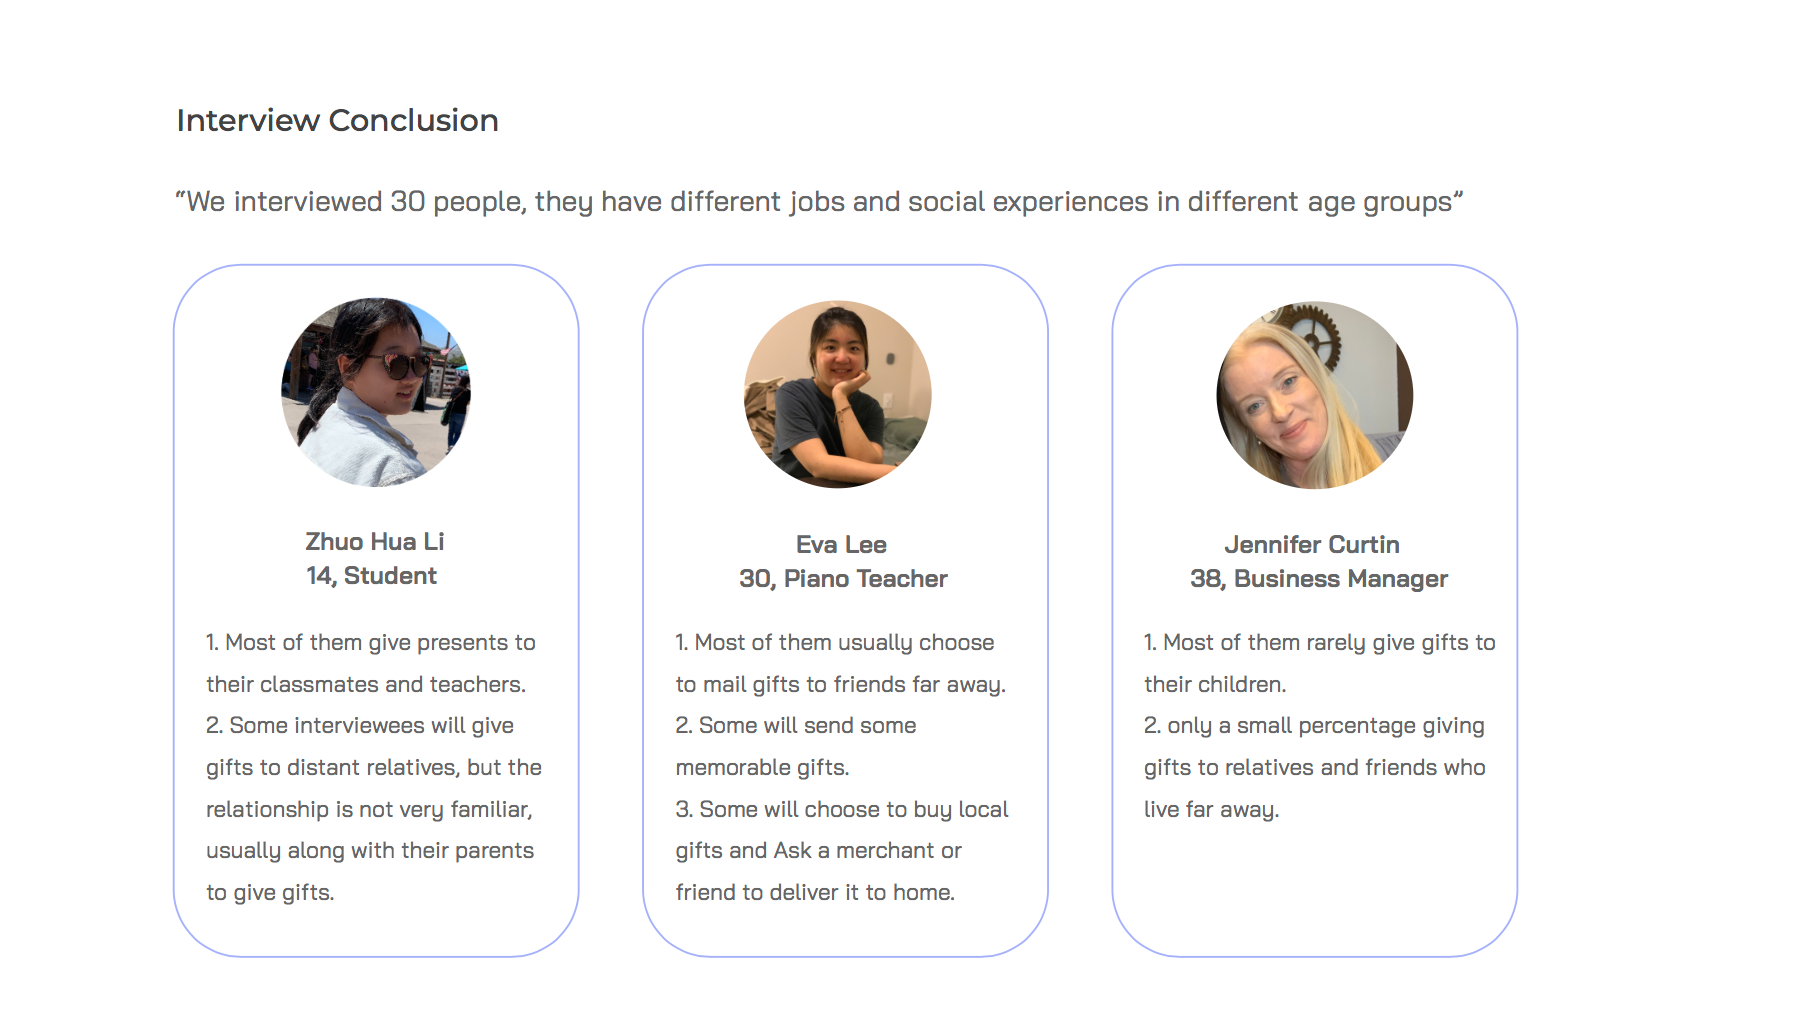This screenshot has height=1016, width=1806.
Task: Click the quote about interviewing 30 people
Action: click(818, 202)
